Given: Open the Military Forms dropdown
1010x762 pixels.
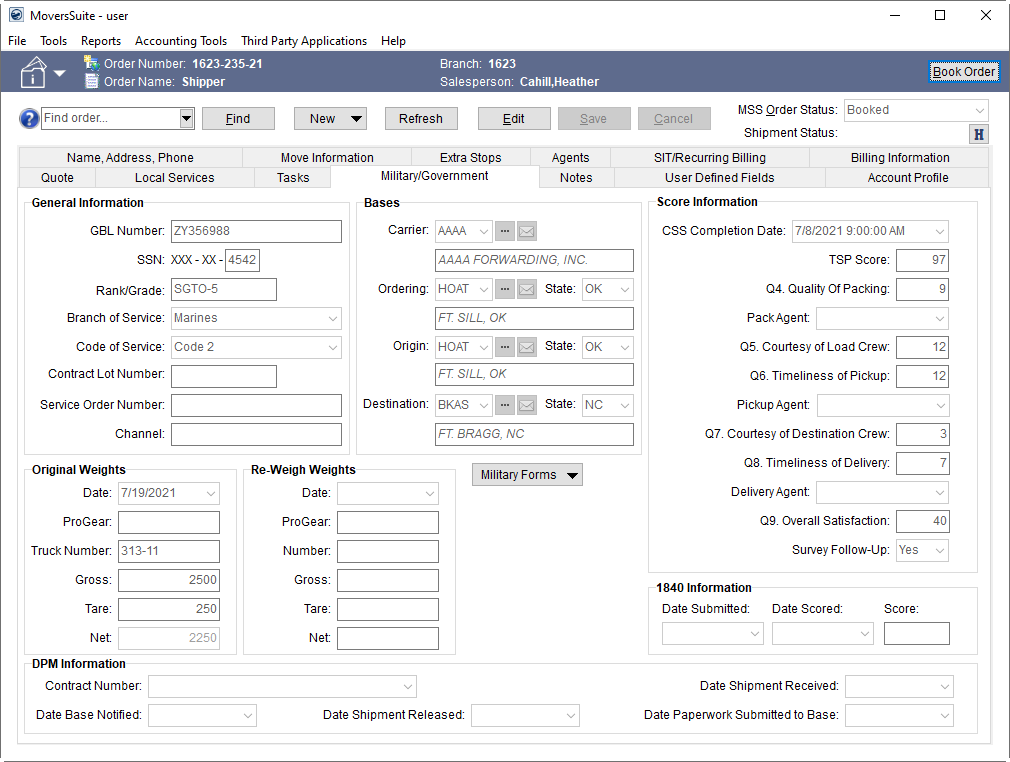Looking at the screenshot, I should point(527,475).
